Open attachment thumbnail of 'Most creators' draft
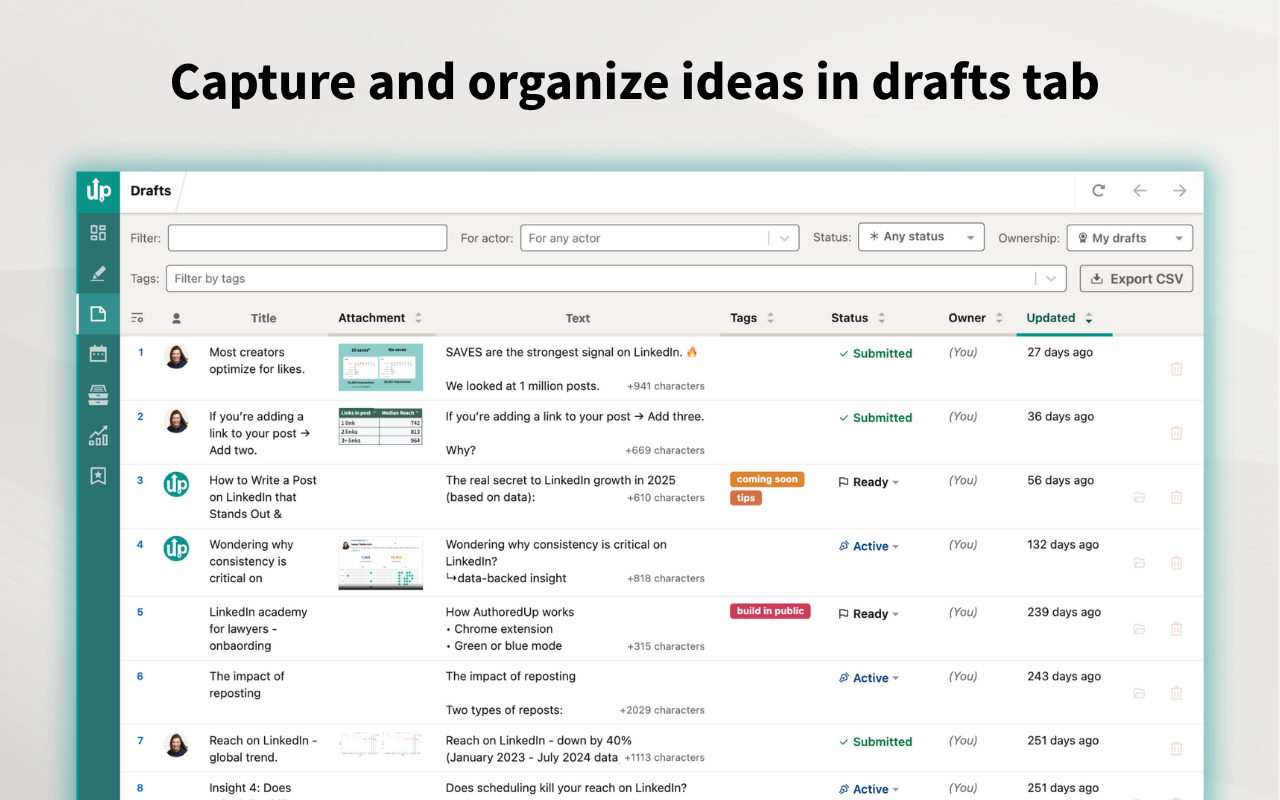The width and height of the screenshot is (1280, 800). [380, 367]
